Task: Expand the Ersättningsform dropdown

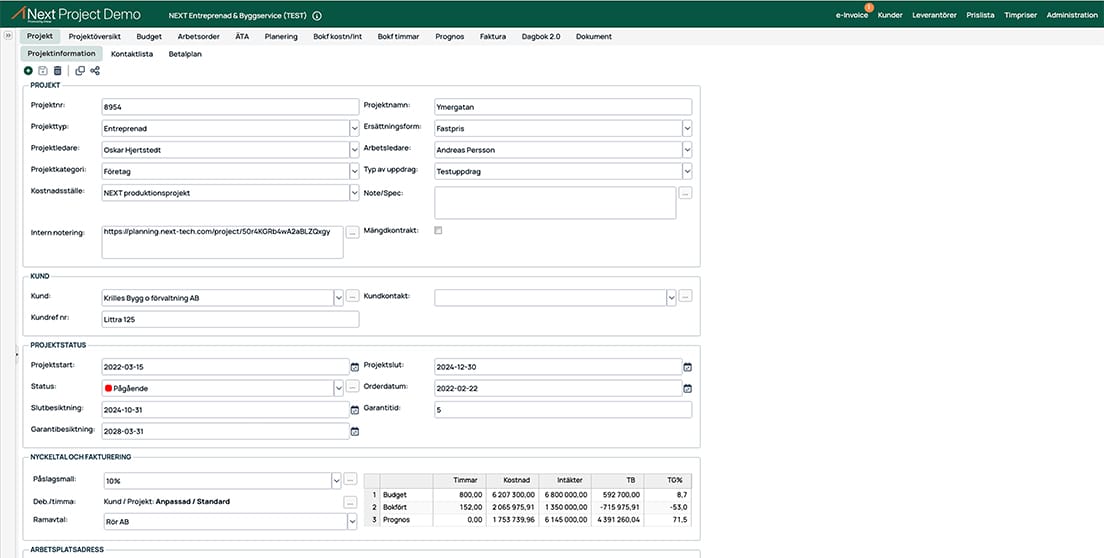Action: click(687, 128)
